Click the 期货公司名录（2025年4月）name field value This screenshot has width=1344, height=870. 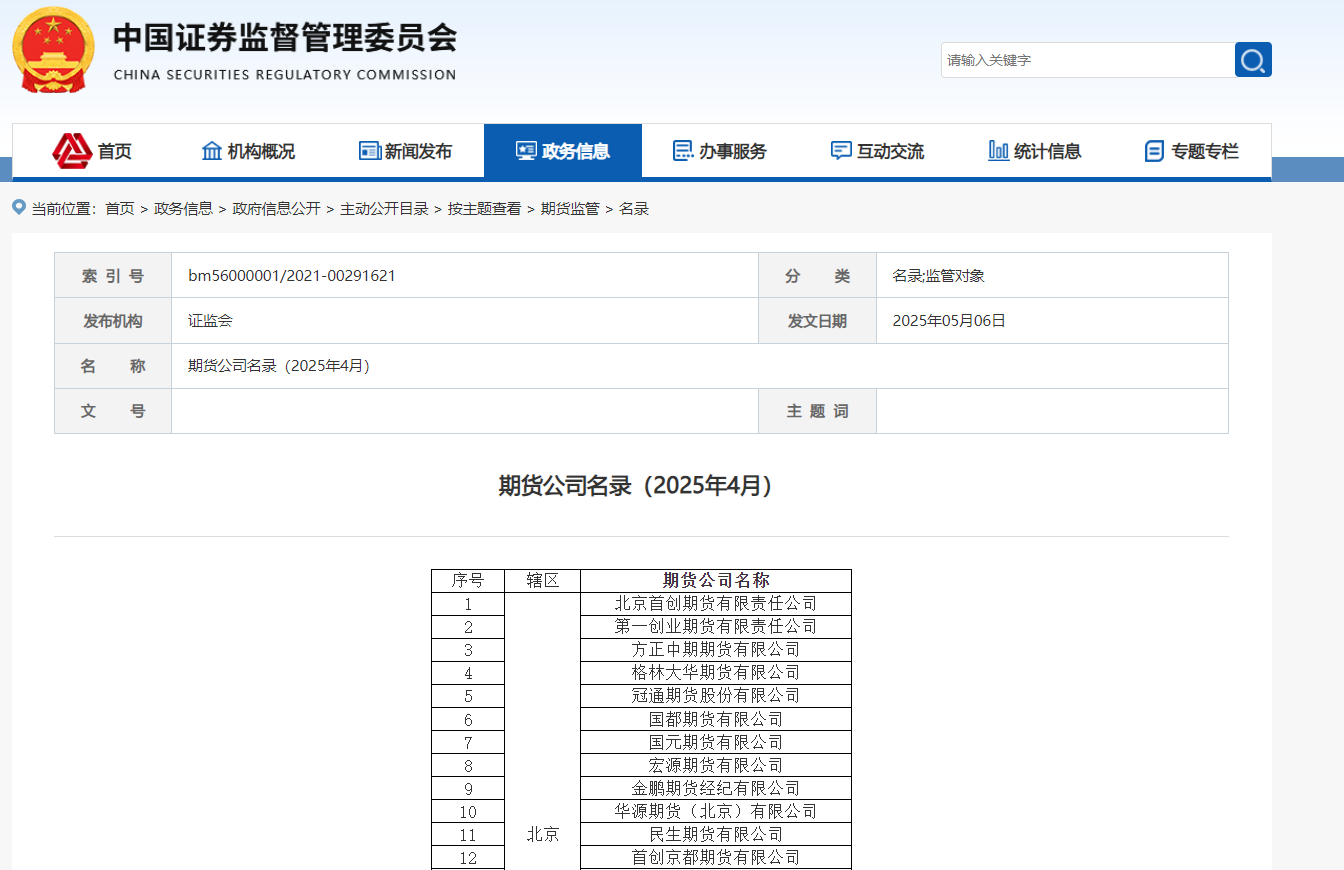click(282, 366)
